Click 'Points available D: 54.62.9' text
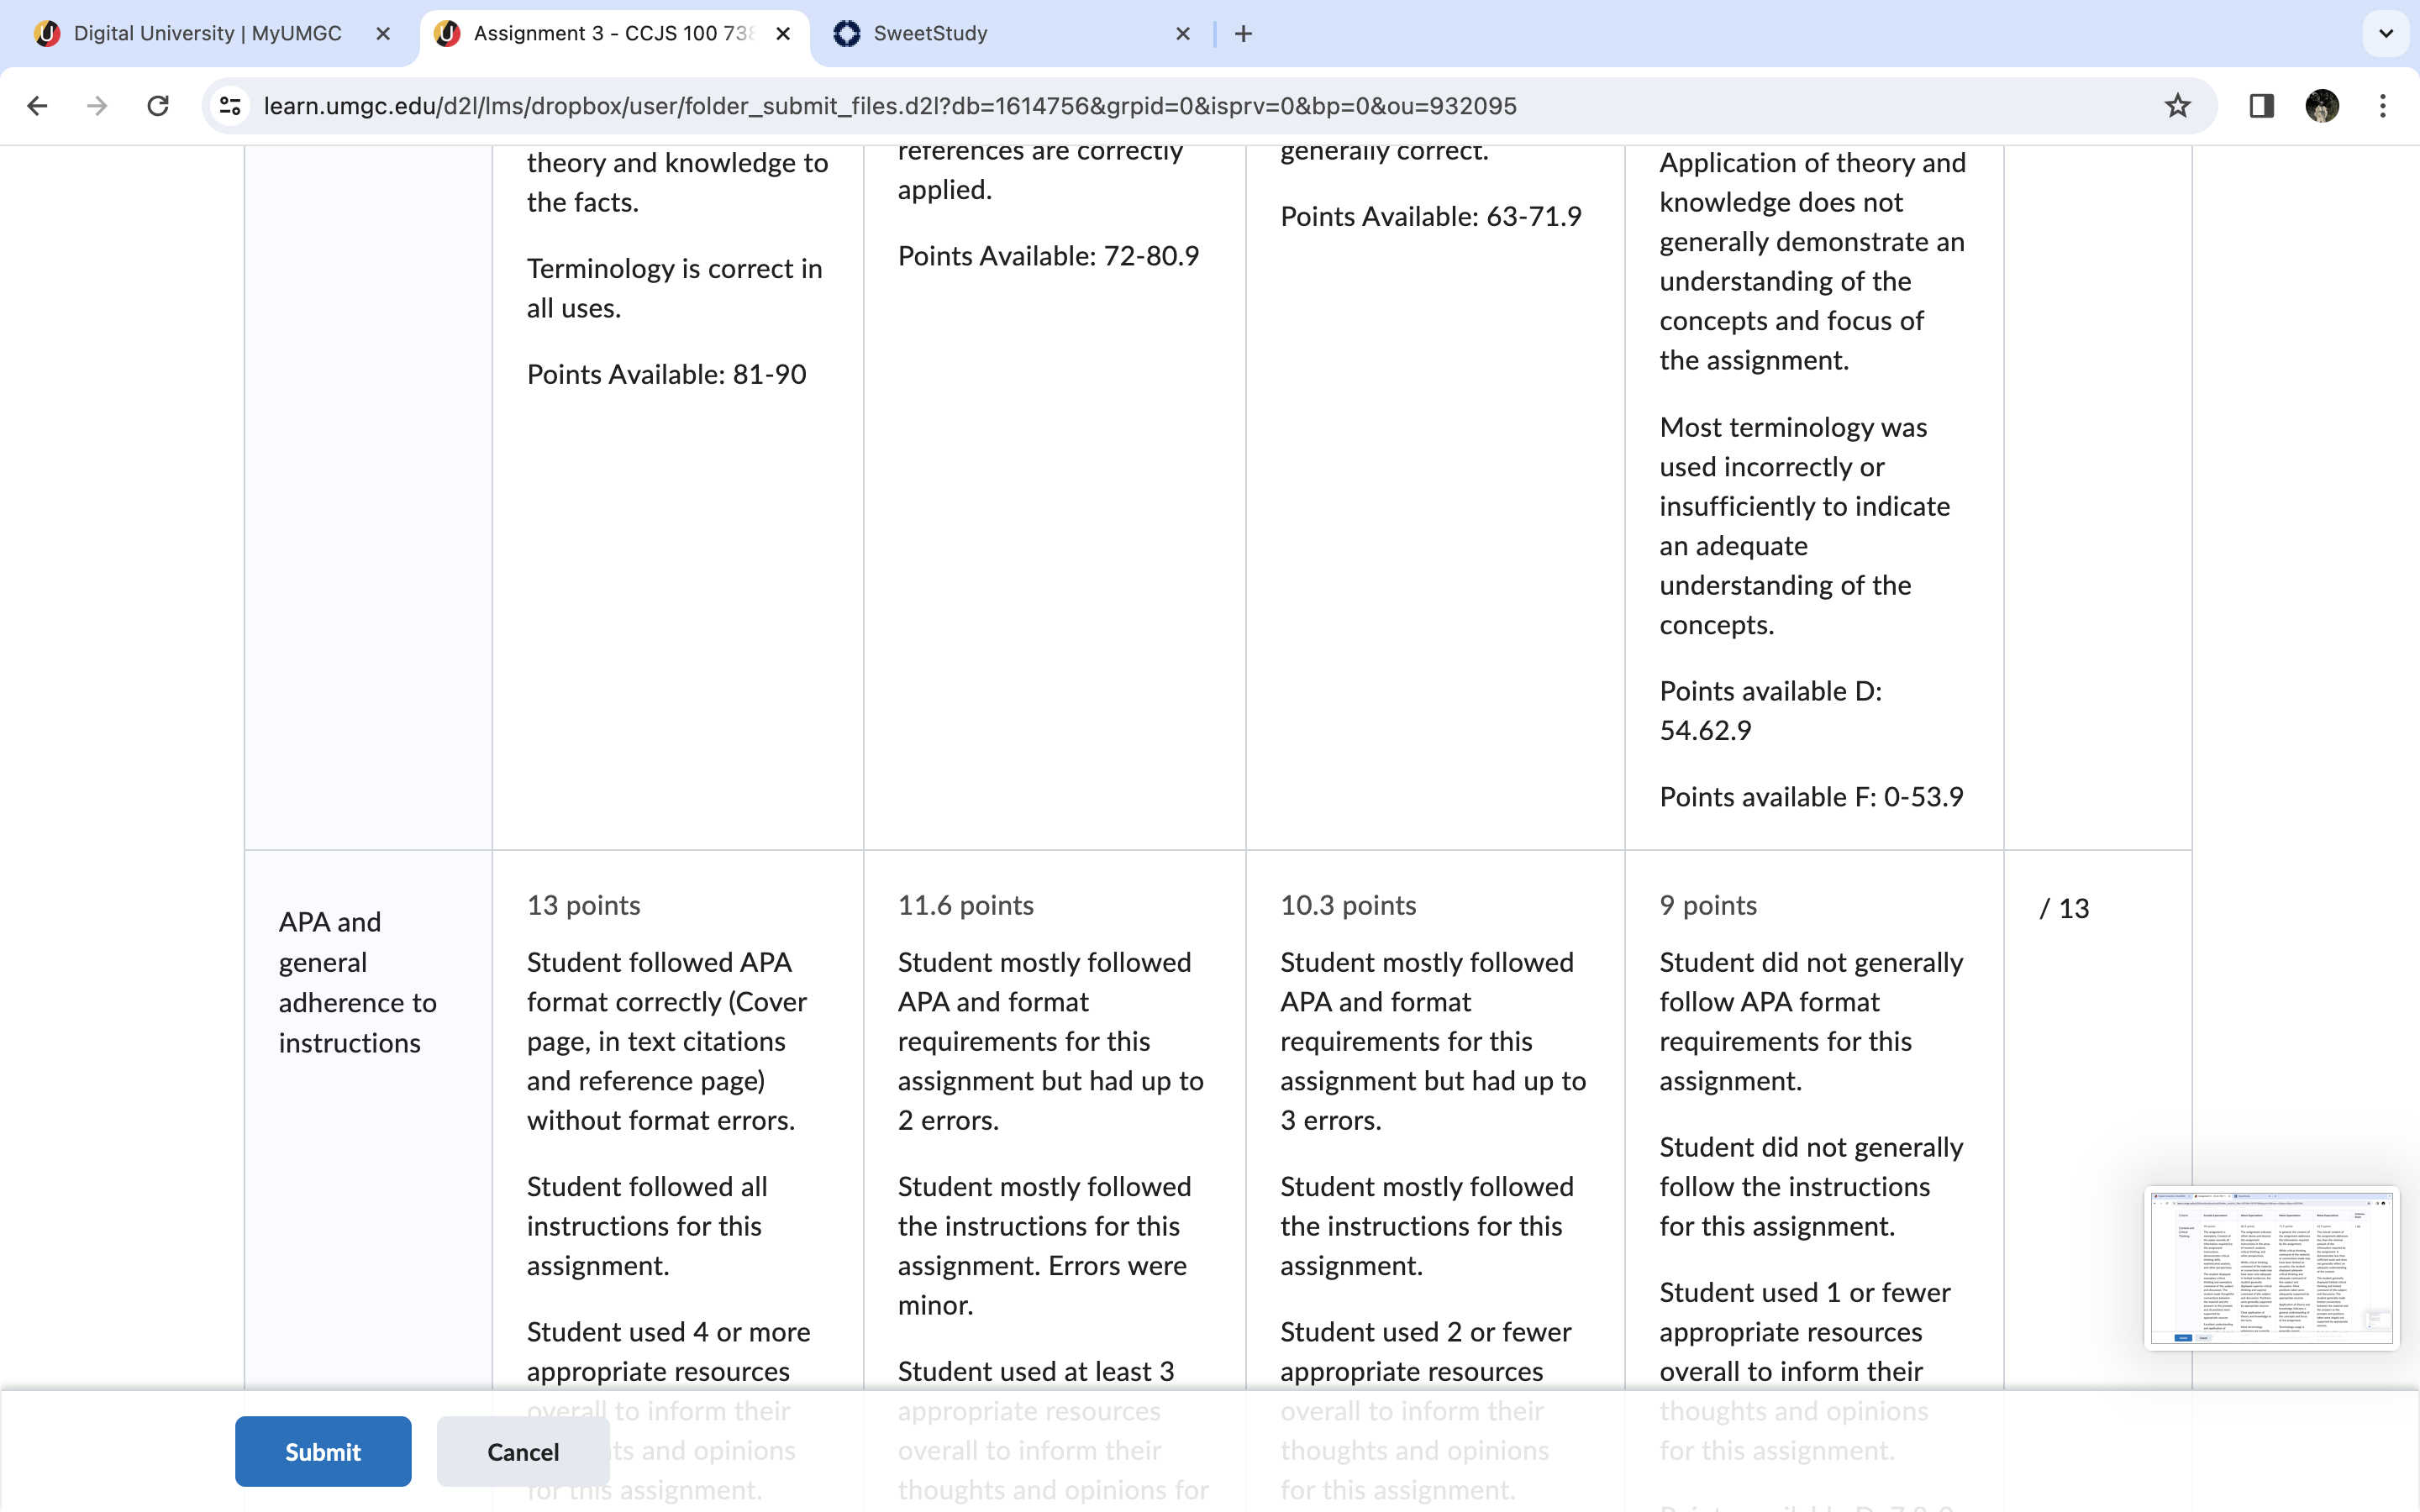Image resolution: width=2420 pixels, height=1512 pixels. point(1771,710)
